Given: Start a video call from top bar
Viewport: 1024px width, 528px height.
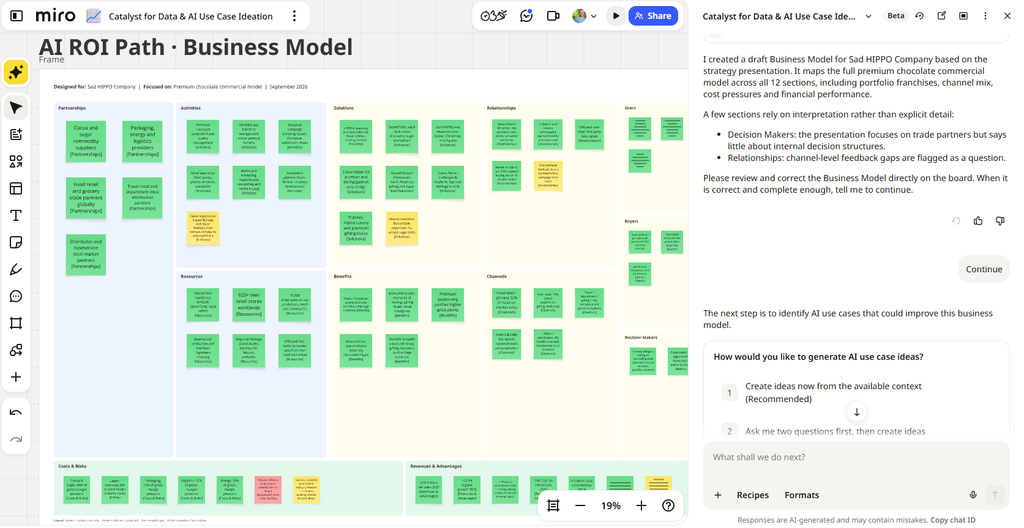Looking at the screenshot, I should click(553, 16).
